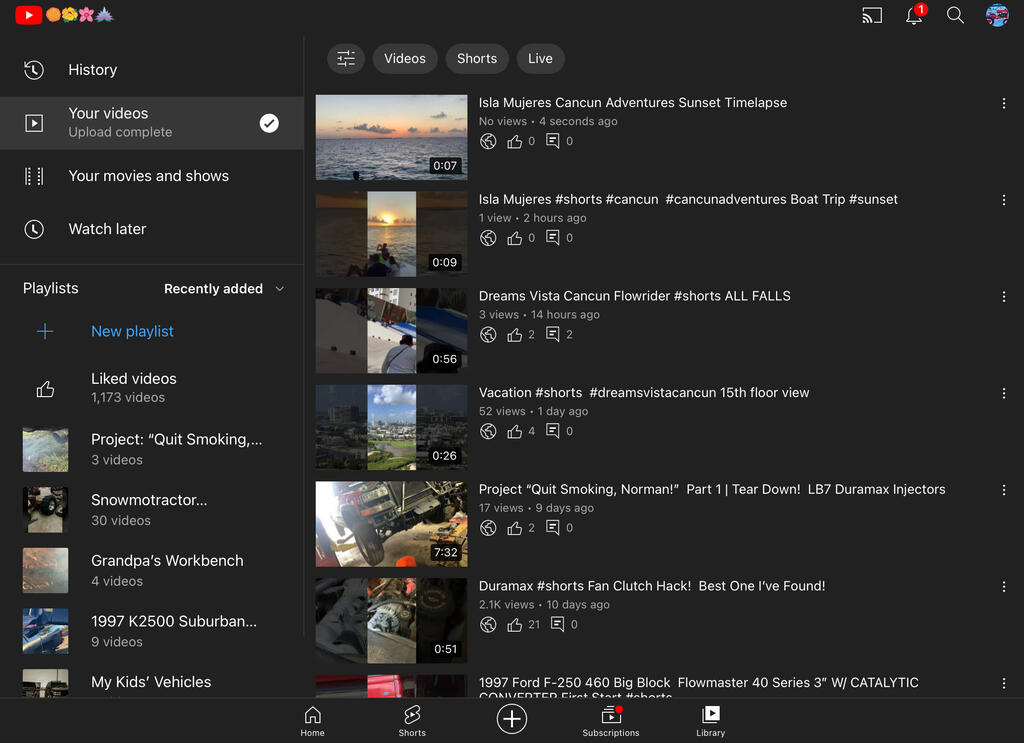1024x743 pixels.
Task: Open the video filters icon
Action: [346, 58]
